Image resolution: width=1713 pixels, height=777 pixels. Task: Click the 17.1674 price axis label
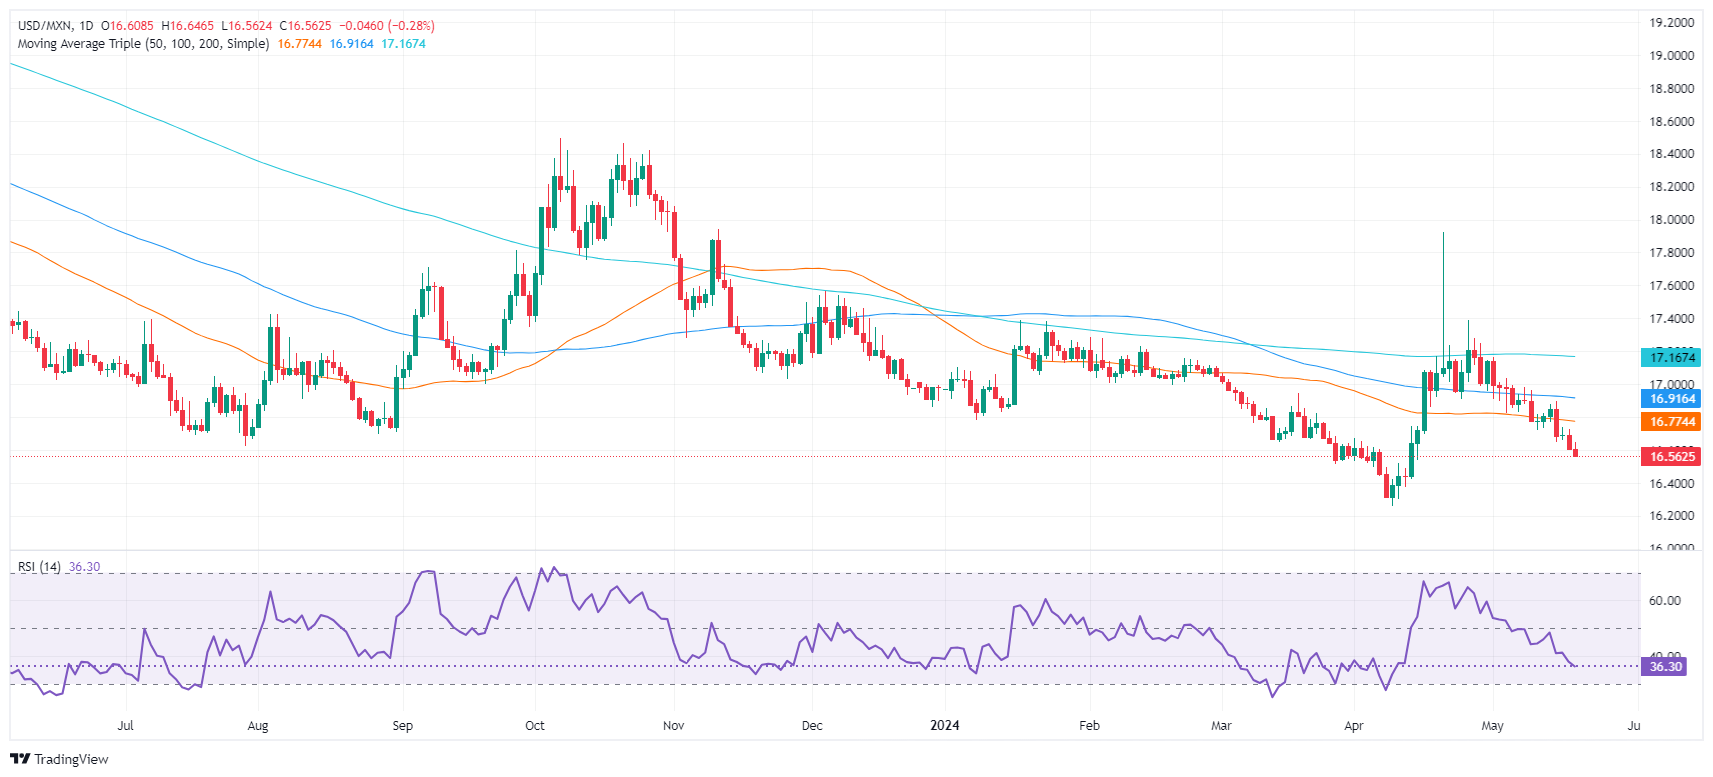pyautogui.click(x=1670, y=357)
